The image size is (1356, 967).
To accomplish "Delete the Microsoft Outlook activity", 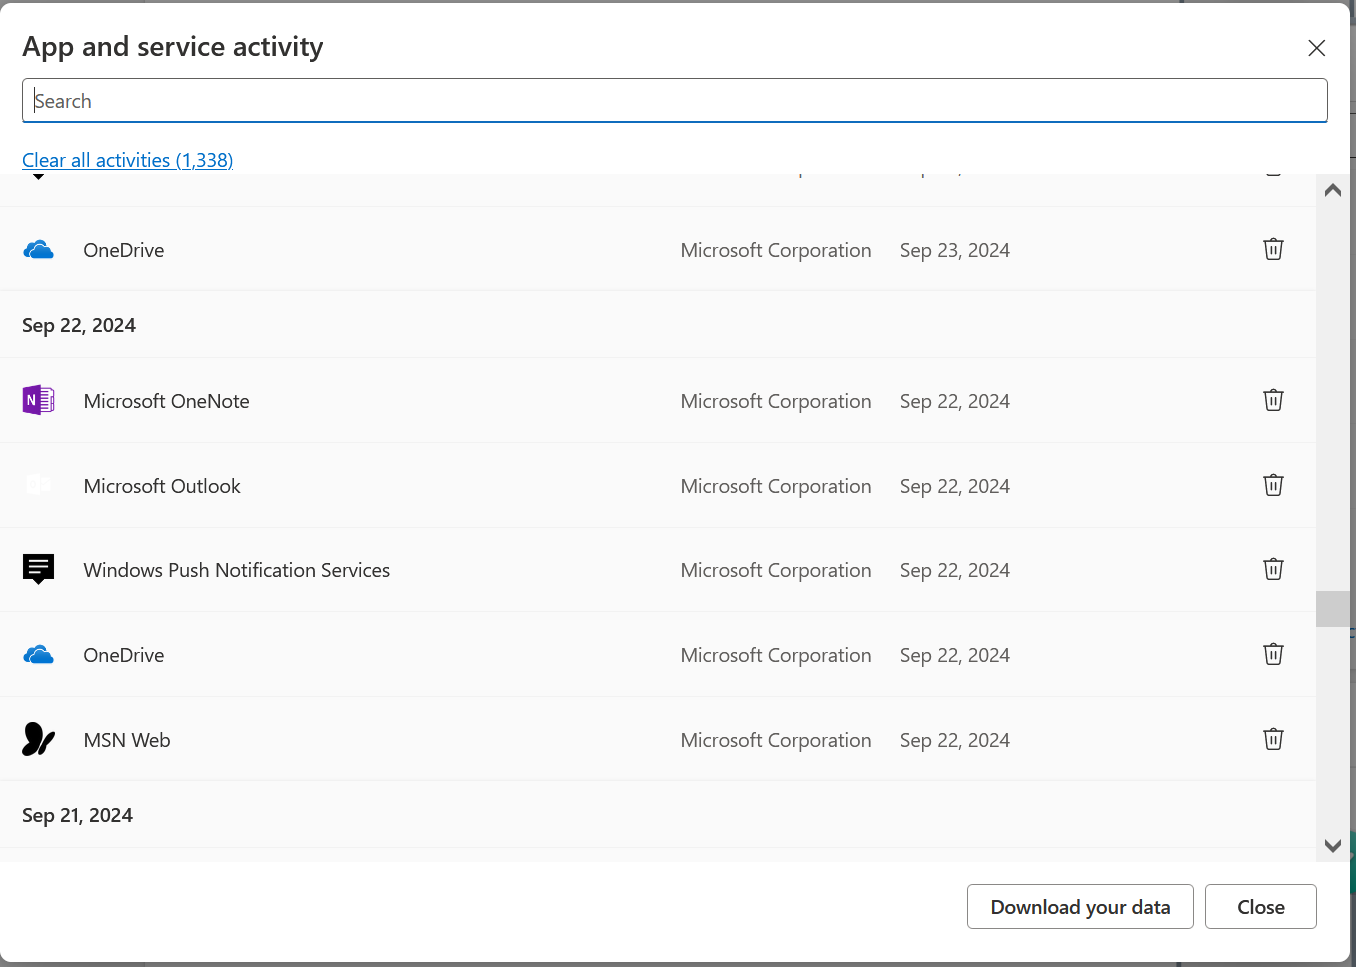I will 1273,485.
